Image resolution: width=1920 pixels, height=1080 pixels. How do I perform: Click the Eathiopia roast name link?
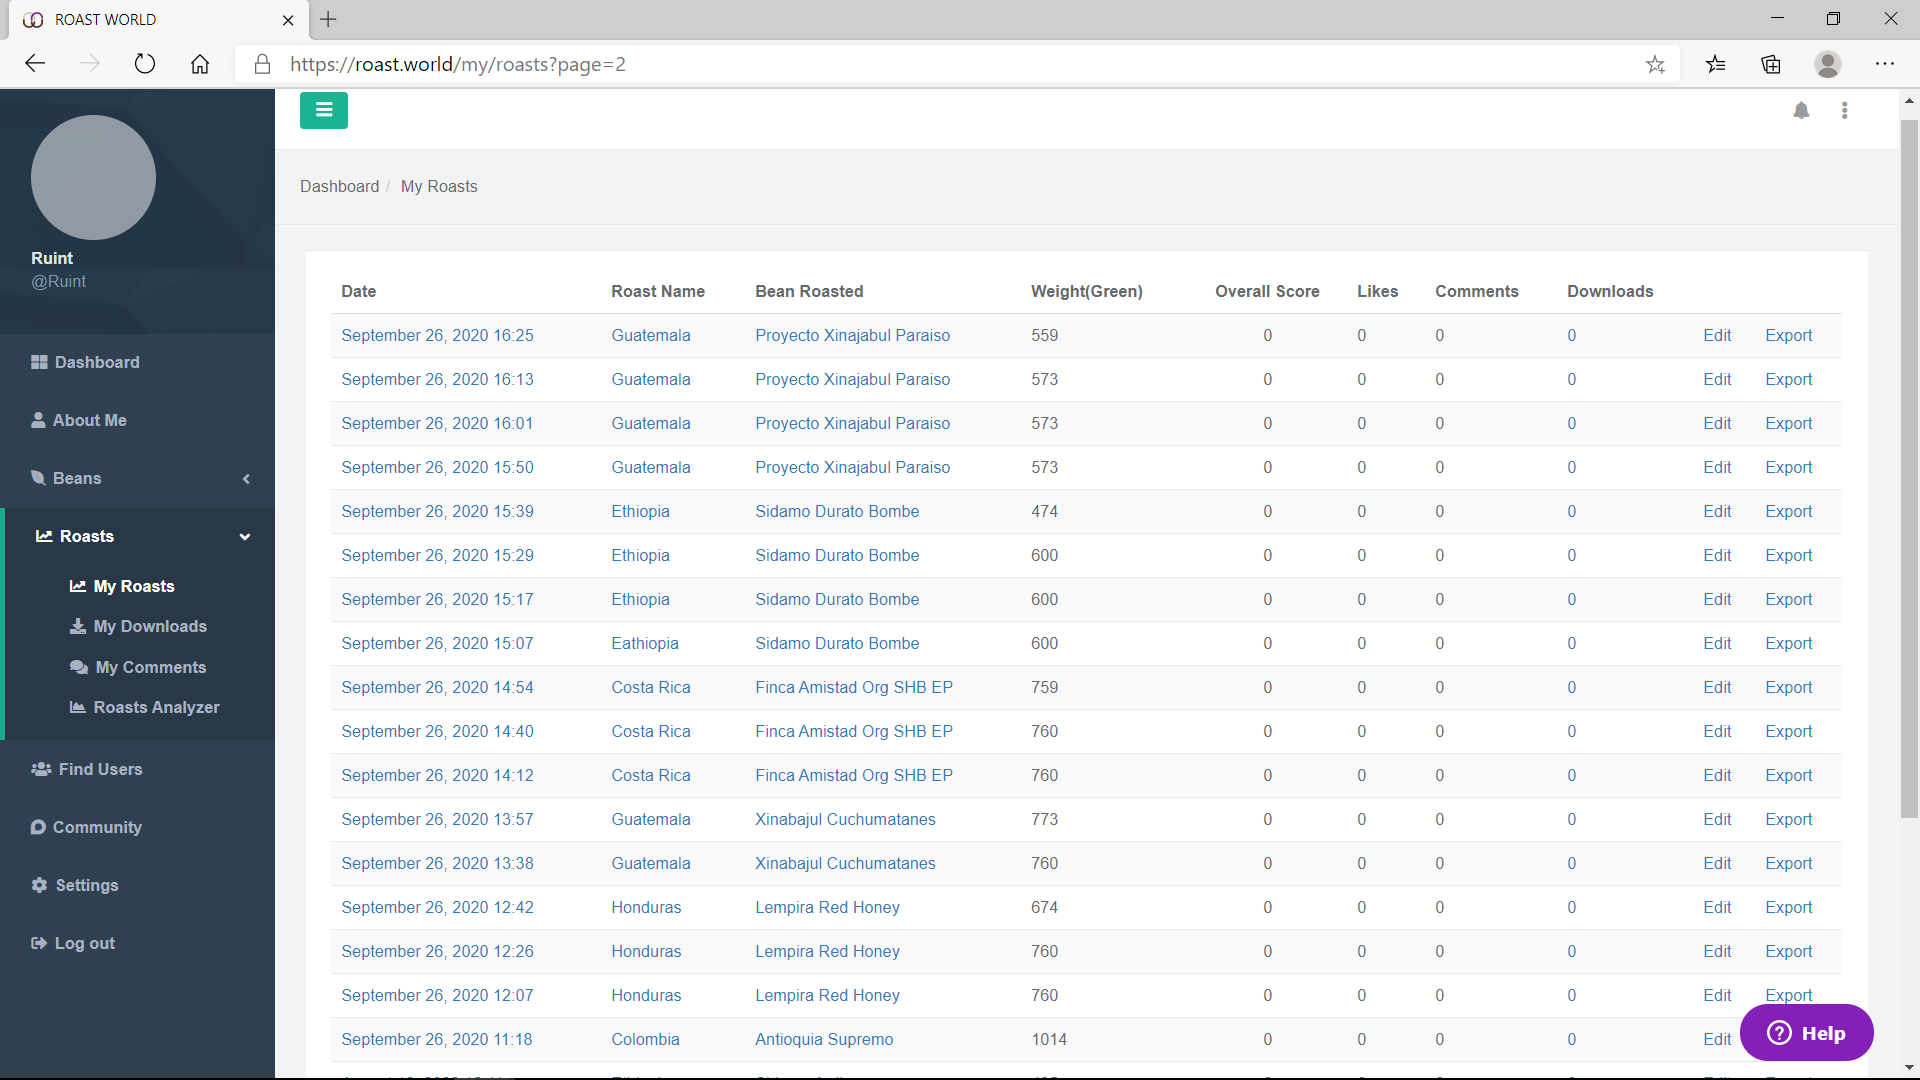click(645, 643)
